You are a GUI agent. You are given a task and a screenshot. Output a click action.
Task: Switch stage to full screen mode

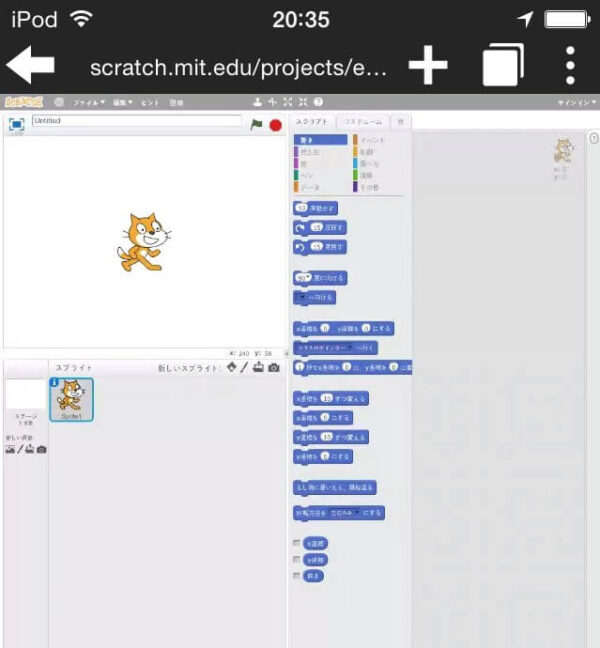pos(17,124)
